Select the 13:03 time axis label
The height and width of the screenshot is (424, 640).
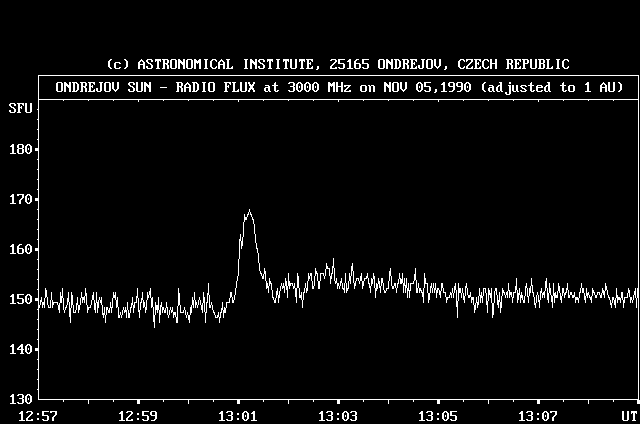[x=338, y=415]
